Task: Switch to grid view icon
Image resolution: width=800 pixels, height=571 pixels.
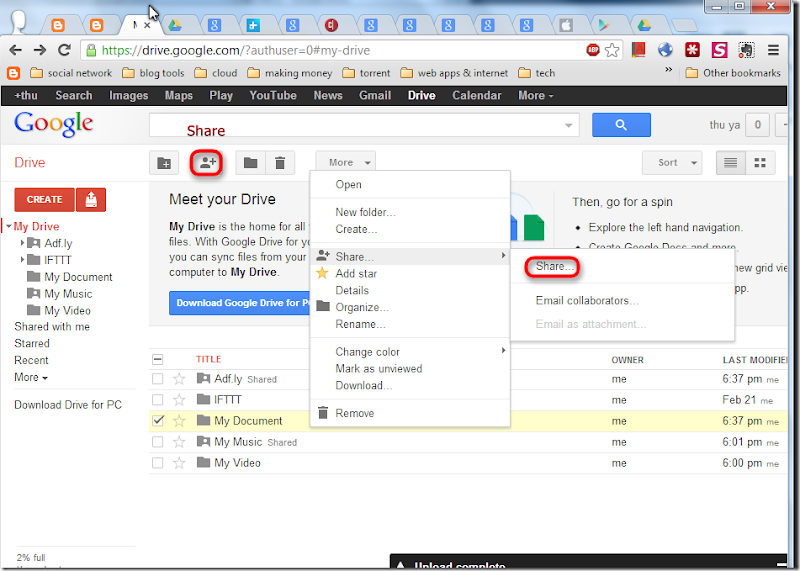Action: 760,163
